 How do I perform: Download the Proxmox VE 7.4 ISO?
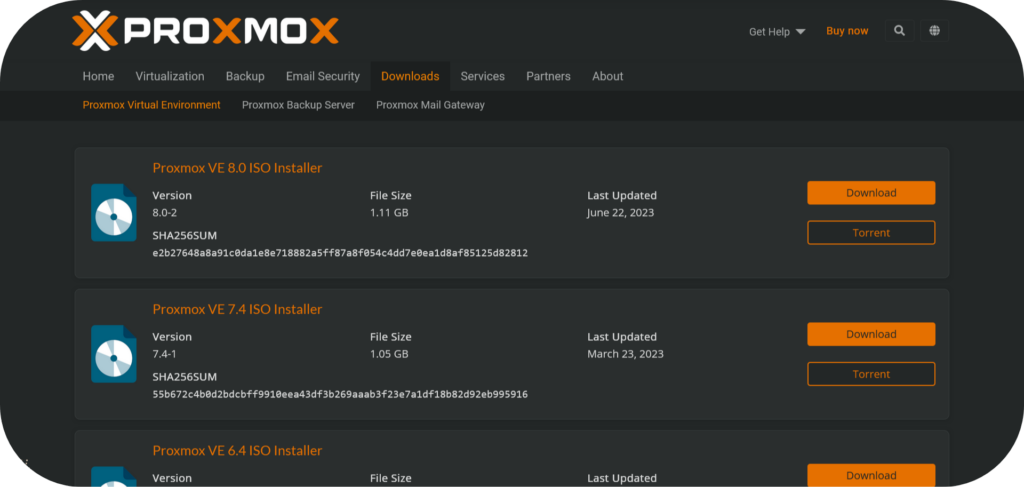click(x=871, y=334)
